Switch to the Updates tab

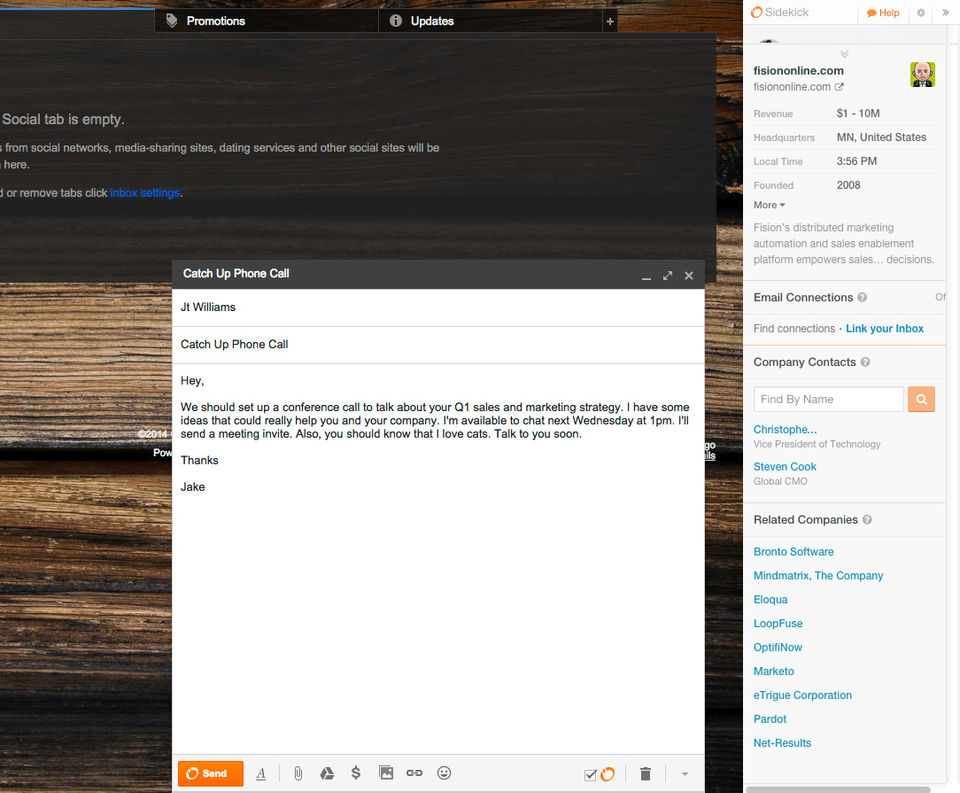(x=490, y=21)
